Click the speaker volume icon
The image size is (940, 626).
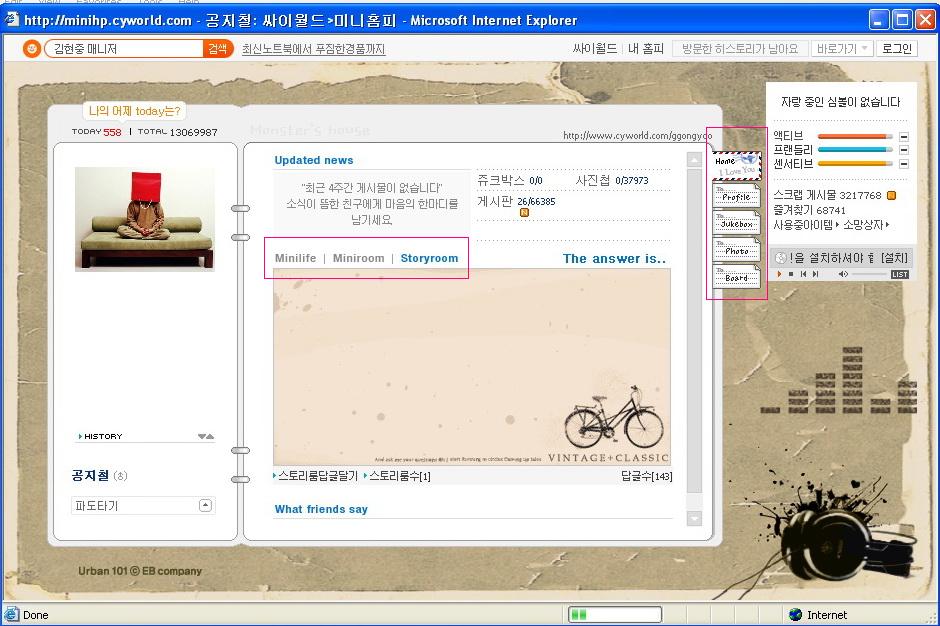click(x=843, y=274)
